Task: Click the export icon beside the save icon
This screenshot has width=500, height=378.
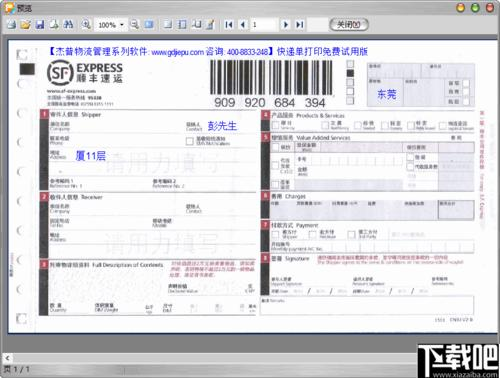Action: pyautogui.click(x=54, y=25)
